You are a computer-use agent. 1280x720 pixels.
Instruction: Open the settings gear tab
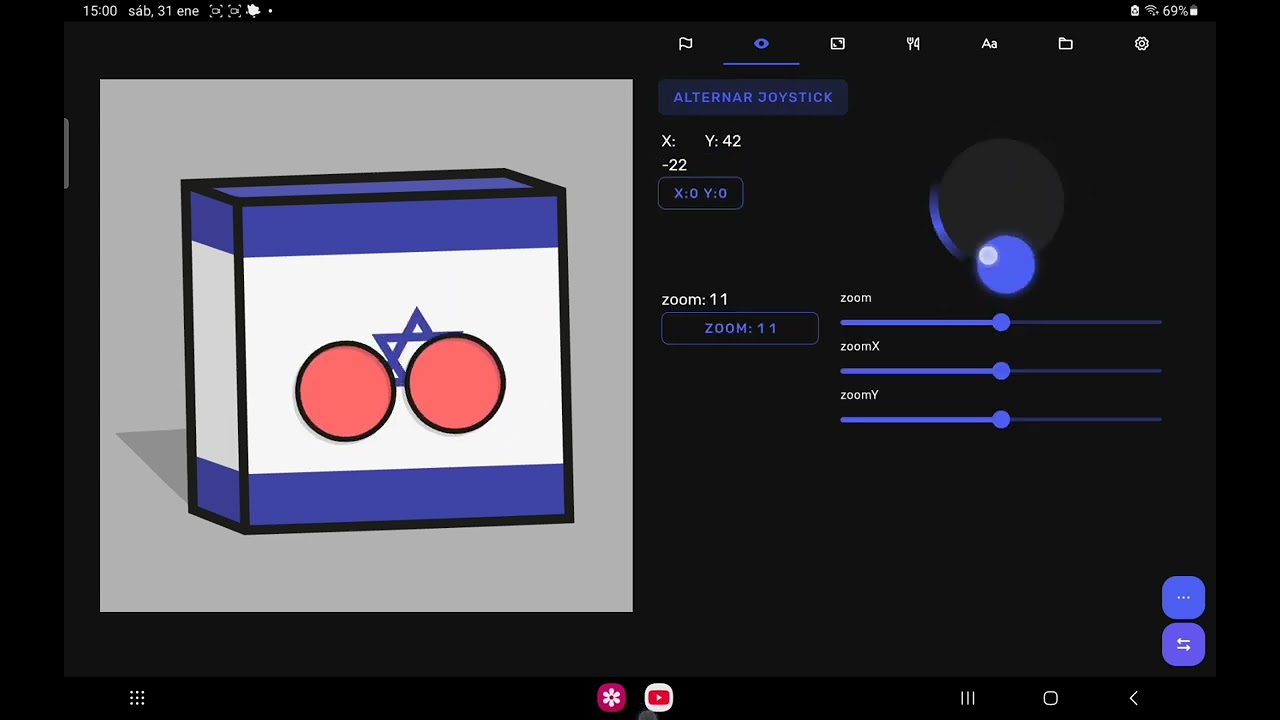click(x=1141, y=44)
